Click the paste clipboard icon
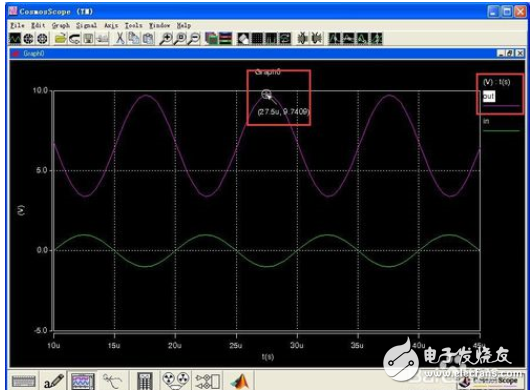The height and width of the screenshot is (390, 531). point(148,39)
